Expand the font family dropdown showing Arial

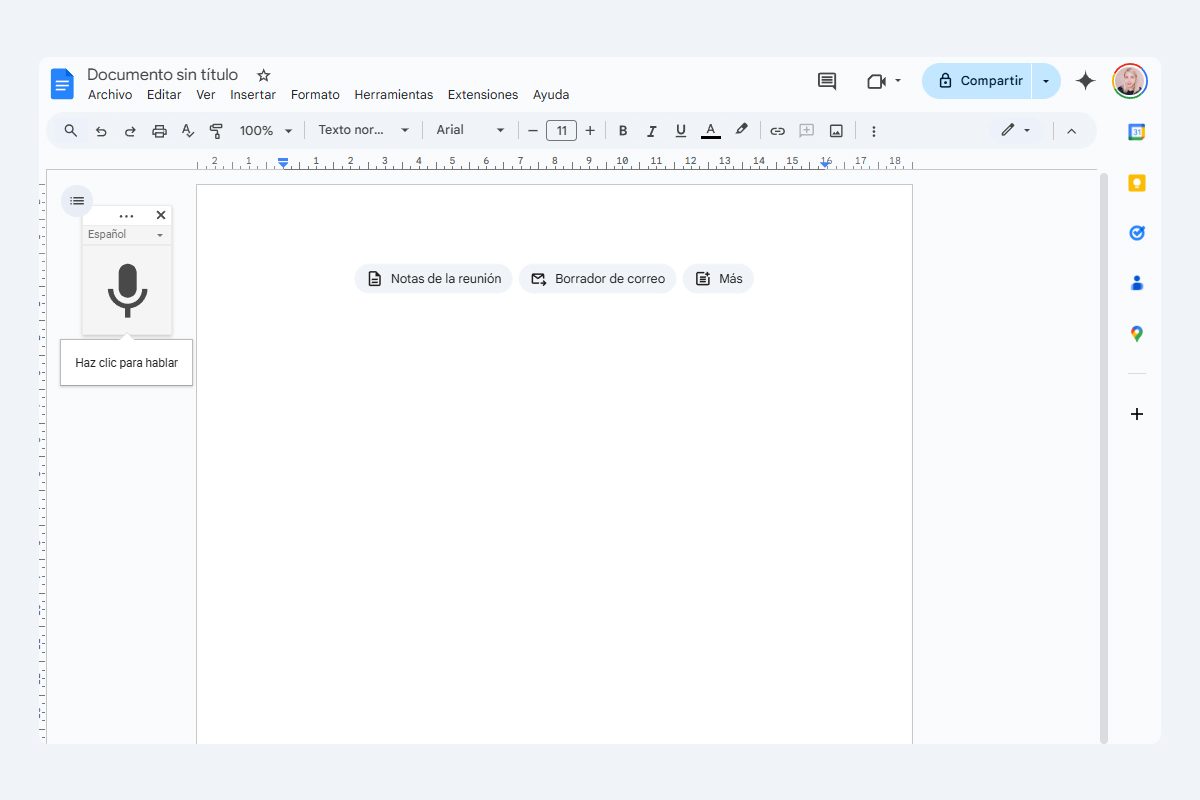pos(470,130)
